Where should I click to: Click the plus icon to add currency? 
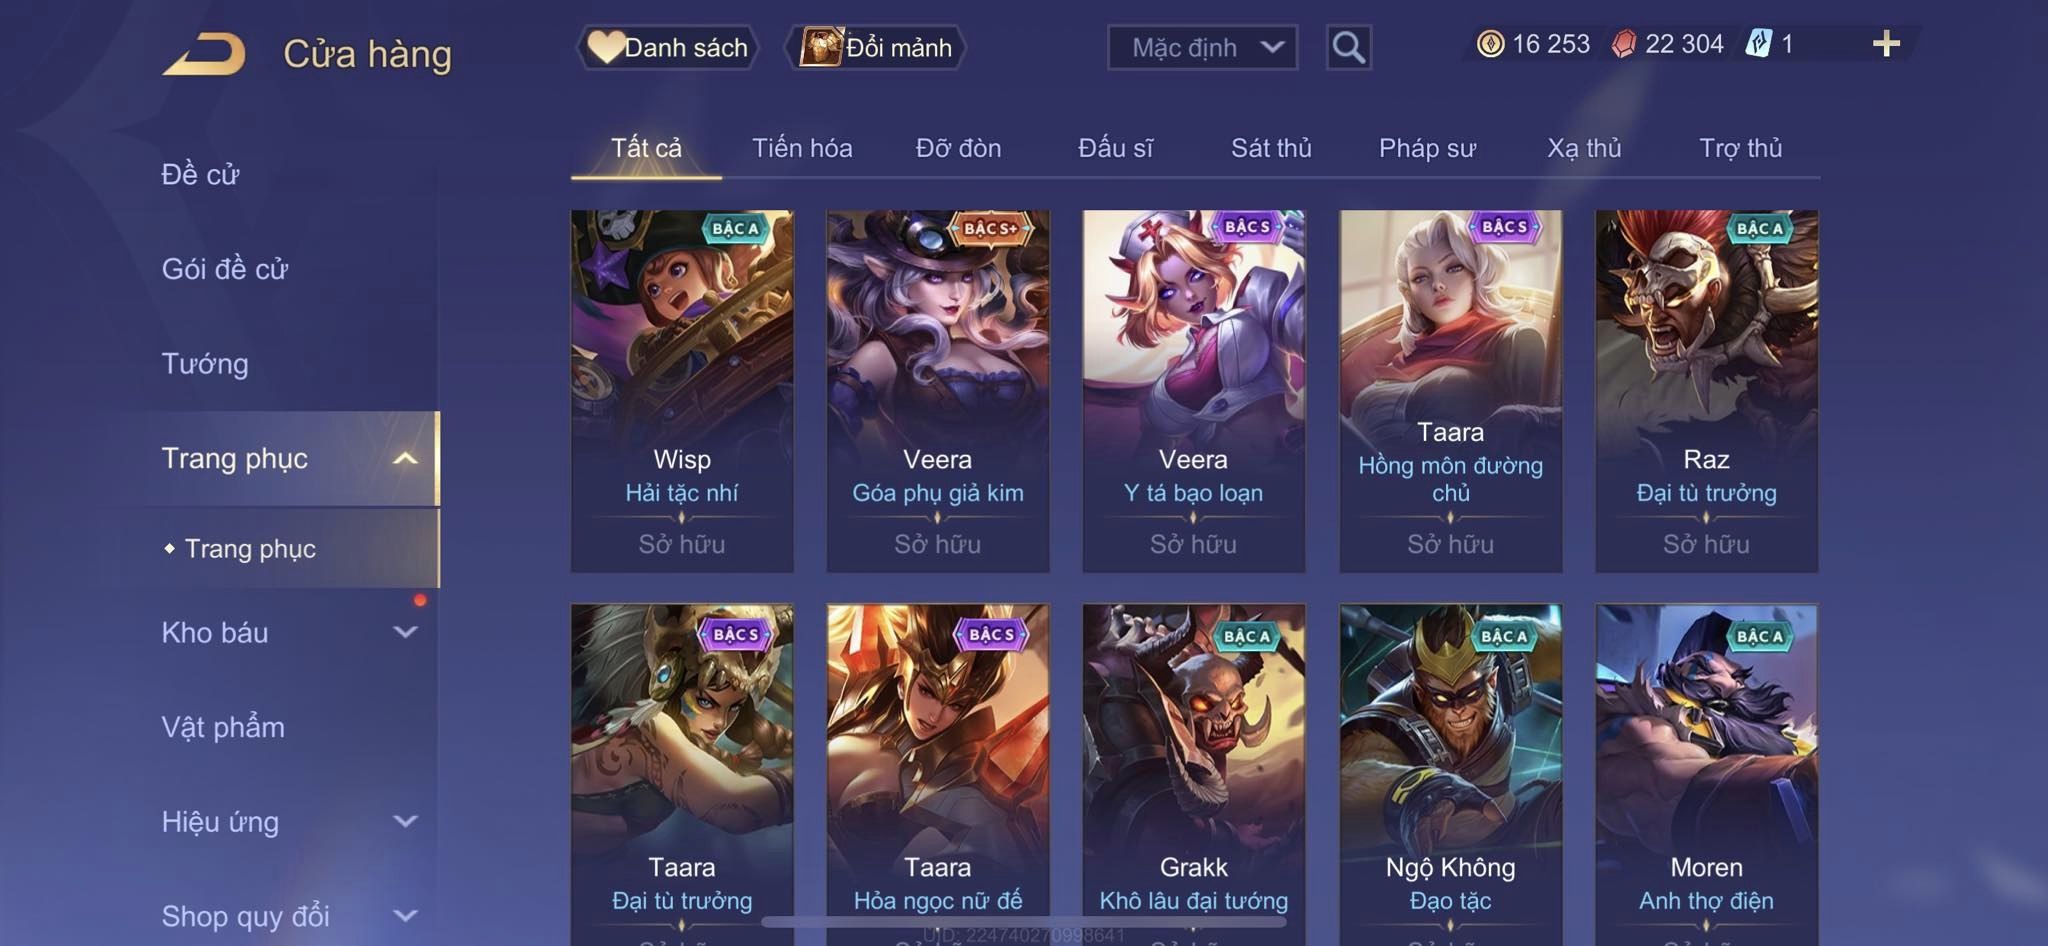(x=1886, y=43)
